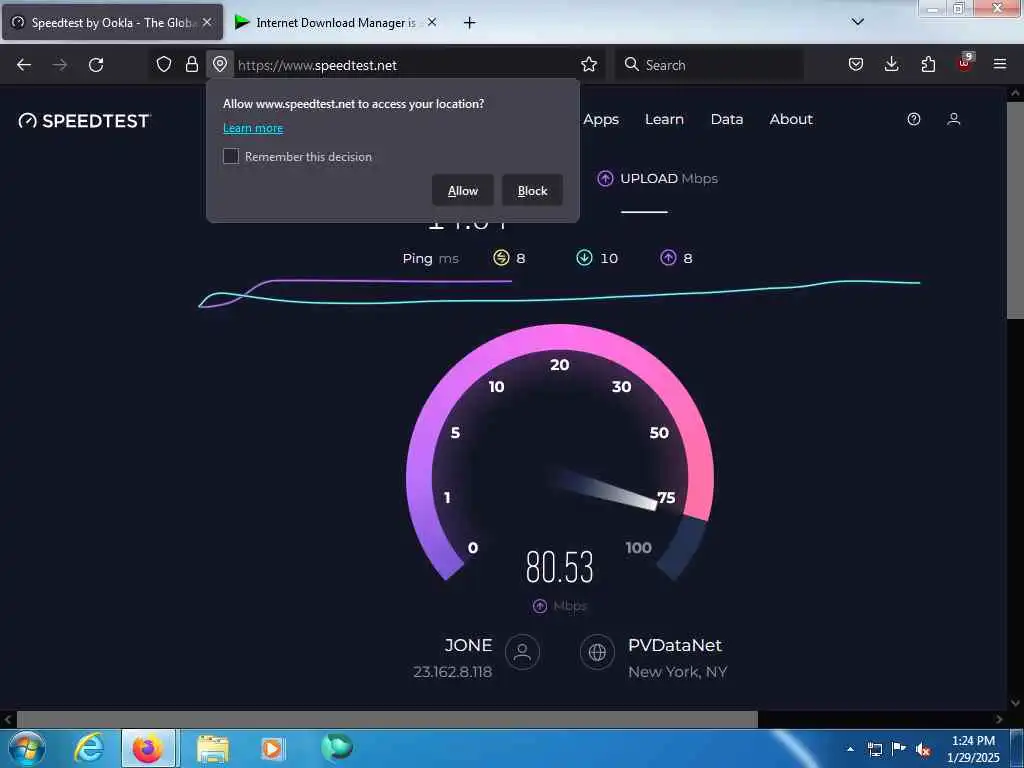
Task: Click the IP address 23.162.8.118
Action: [x=453, y=672]
